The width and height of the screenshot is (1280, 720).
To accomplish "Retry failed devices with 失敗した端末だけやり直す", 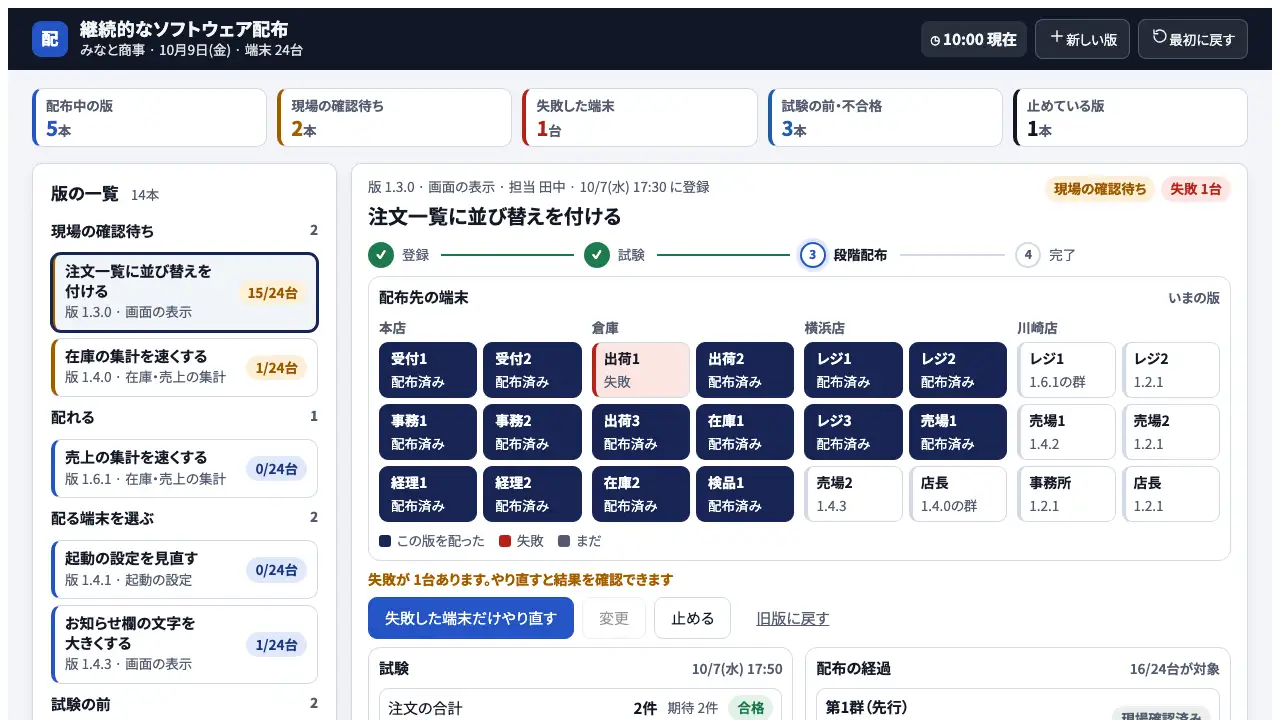I will pyautogui.click(x=471, y=618).
